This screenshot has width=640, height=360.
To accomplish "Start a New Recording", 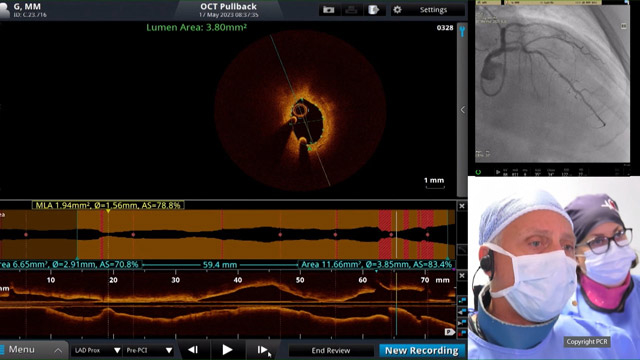I will click(422, 350).
